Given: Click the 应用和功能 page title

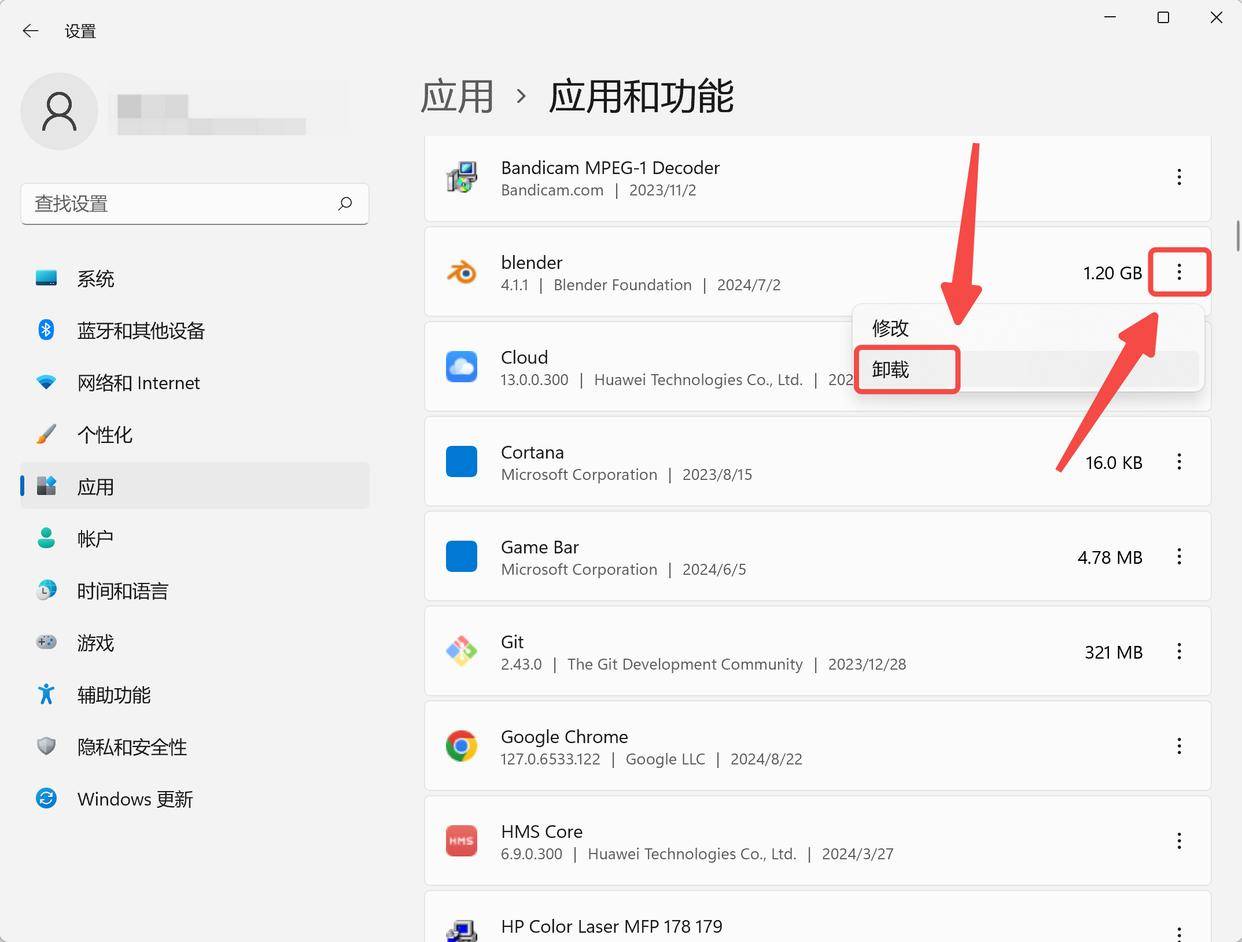Looking at the screenshot, I should click(x=641, y=96).
